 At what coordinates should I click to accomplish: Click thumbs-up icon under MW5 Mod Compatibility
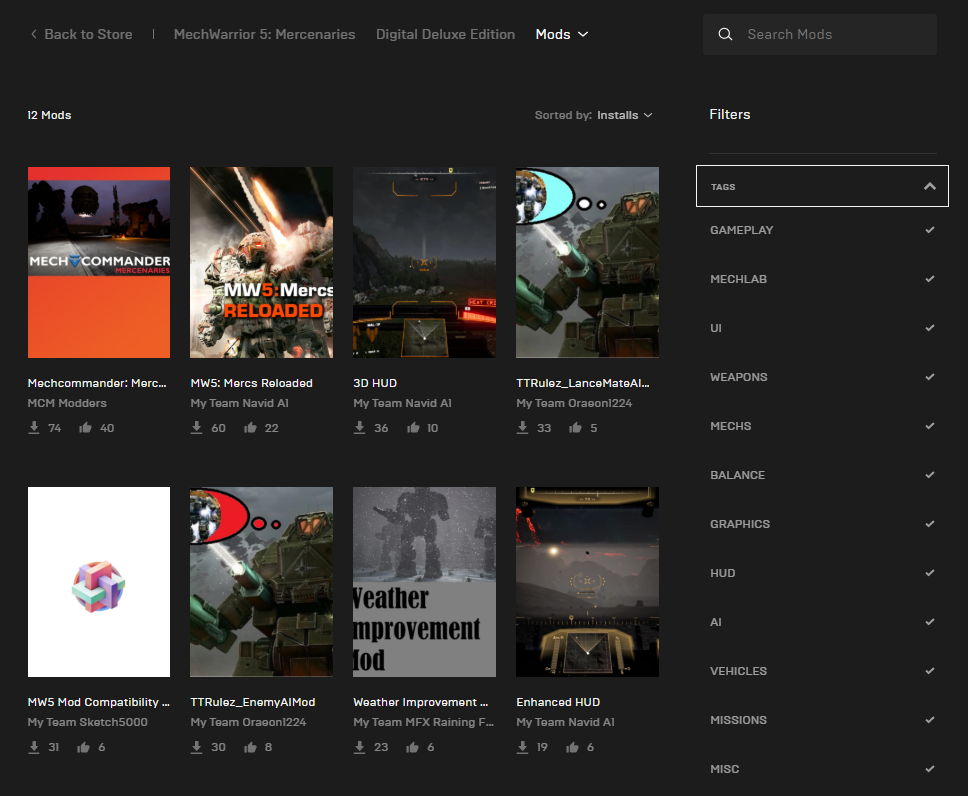tap(83, 747)
